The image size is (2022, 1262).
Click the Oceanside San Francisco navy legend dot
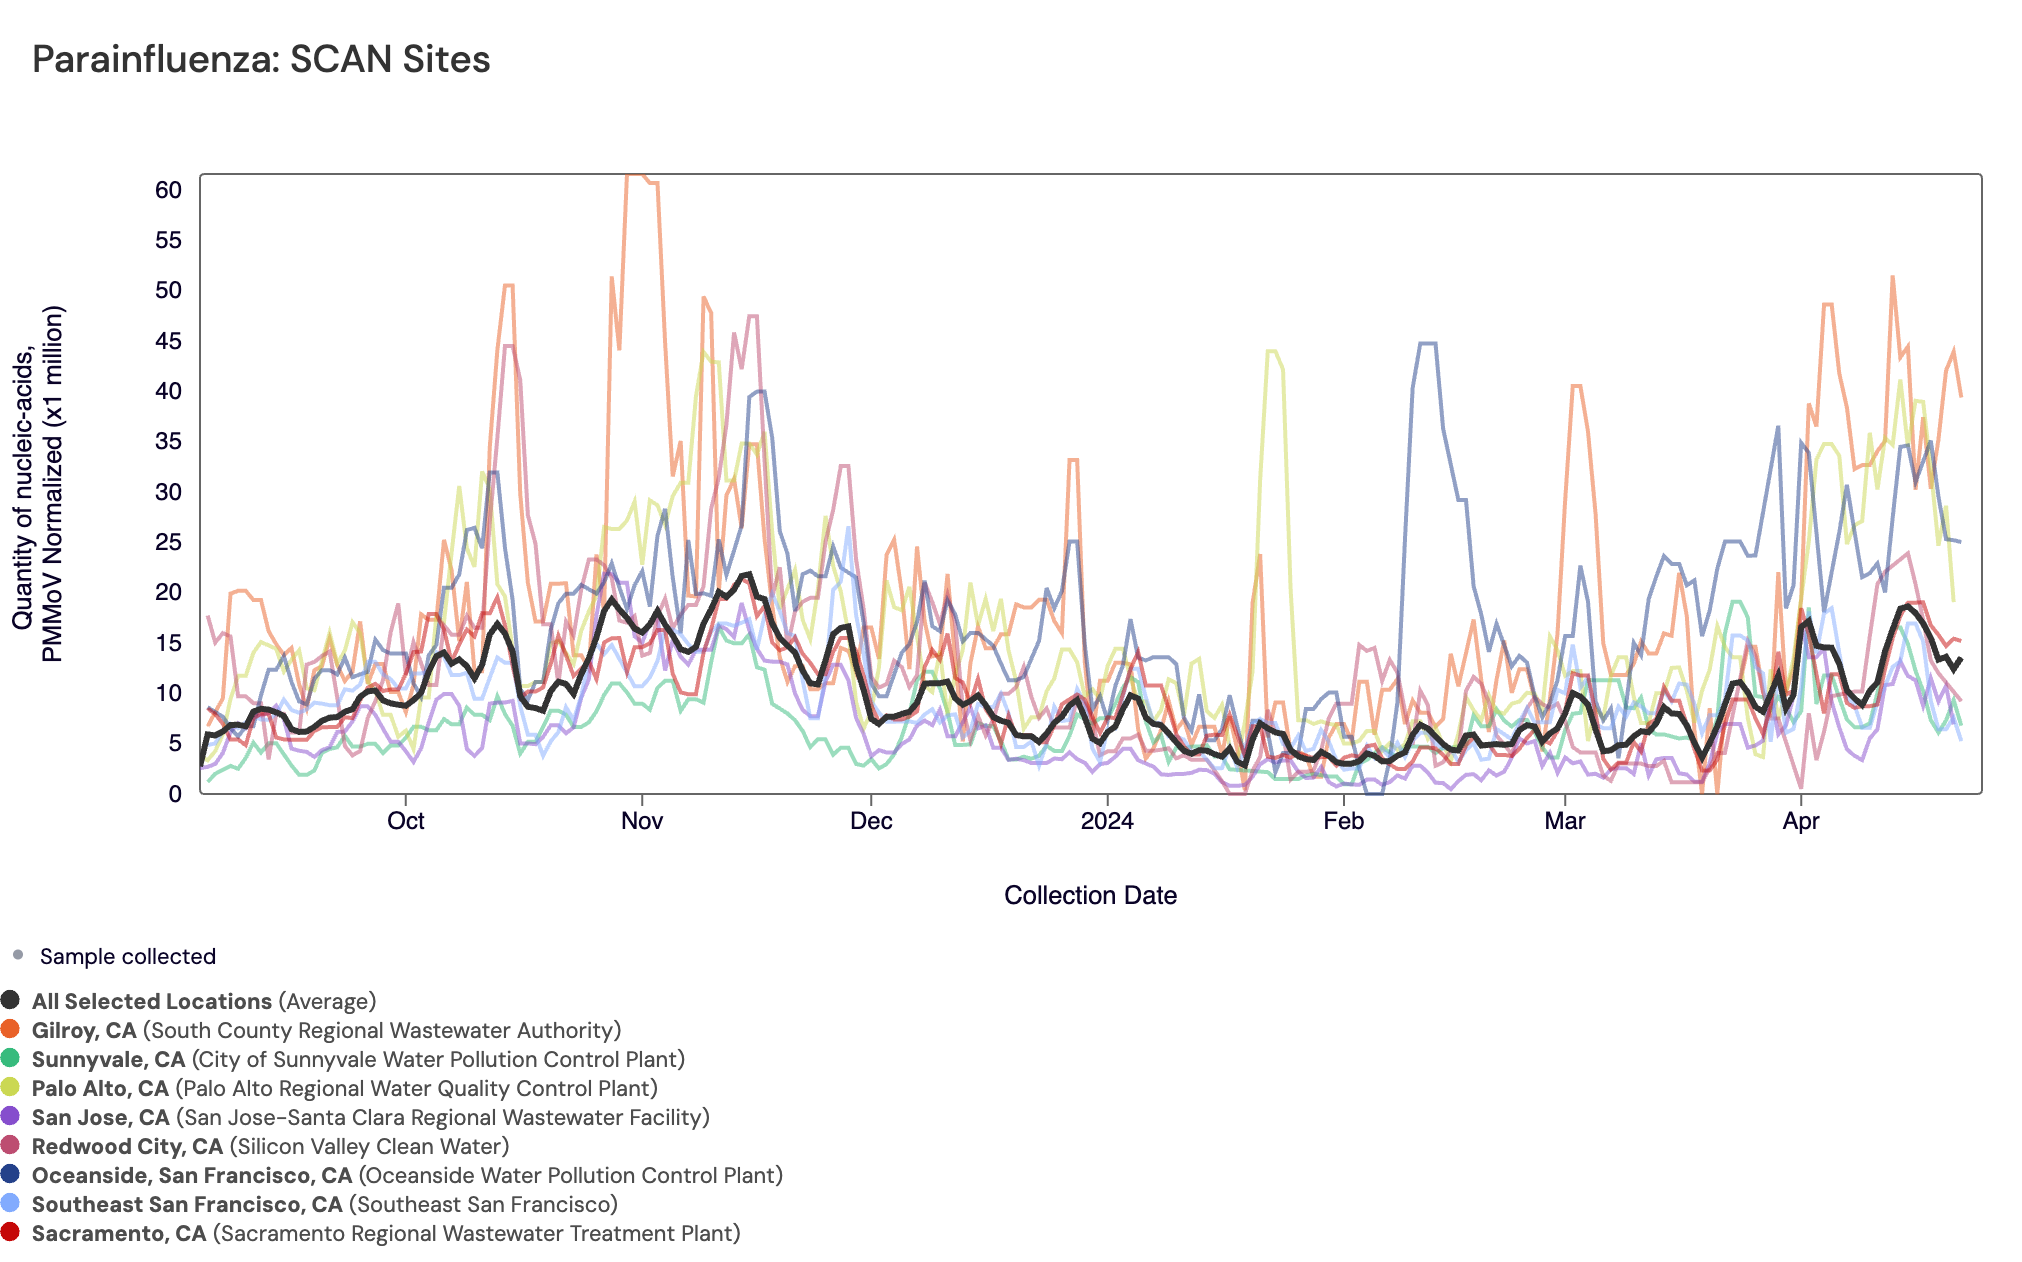point(10,1174)
